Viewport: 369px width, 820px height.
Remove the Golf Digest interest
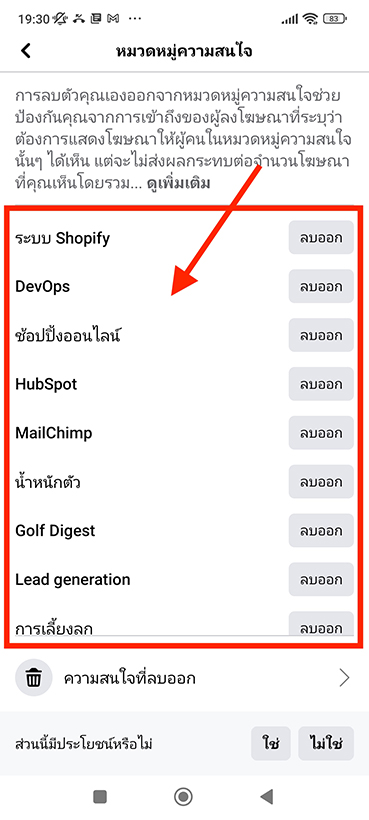pos(321,530)
